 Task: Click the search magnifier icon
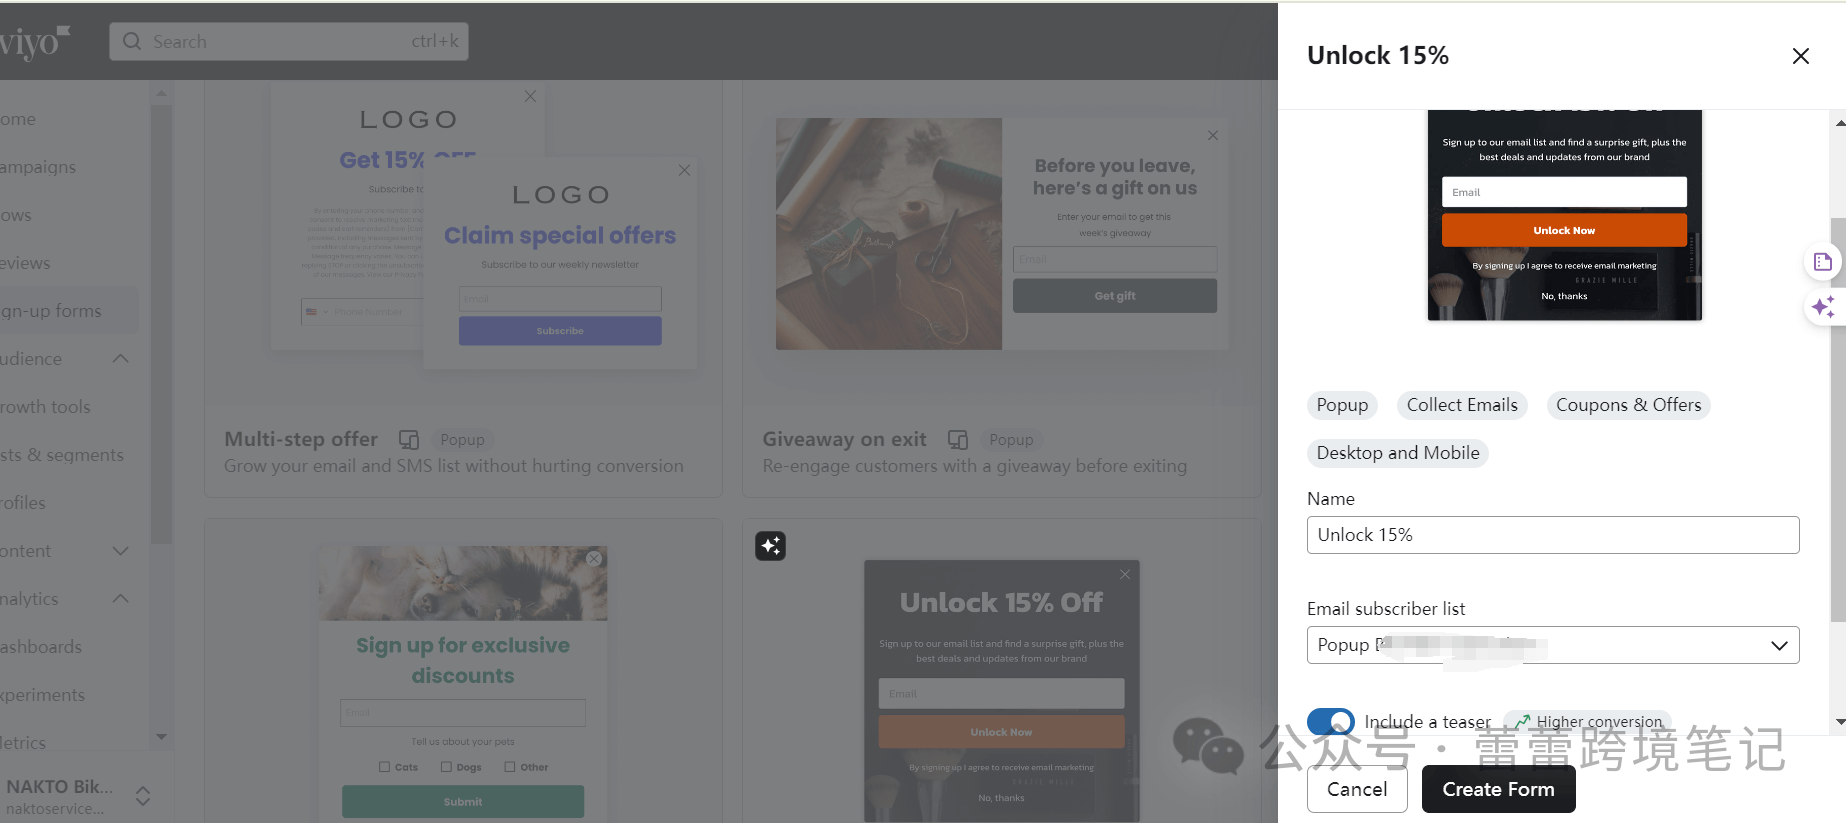pos(132,41)
